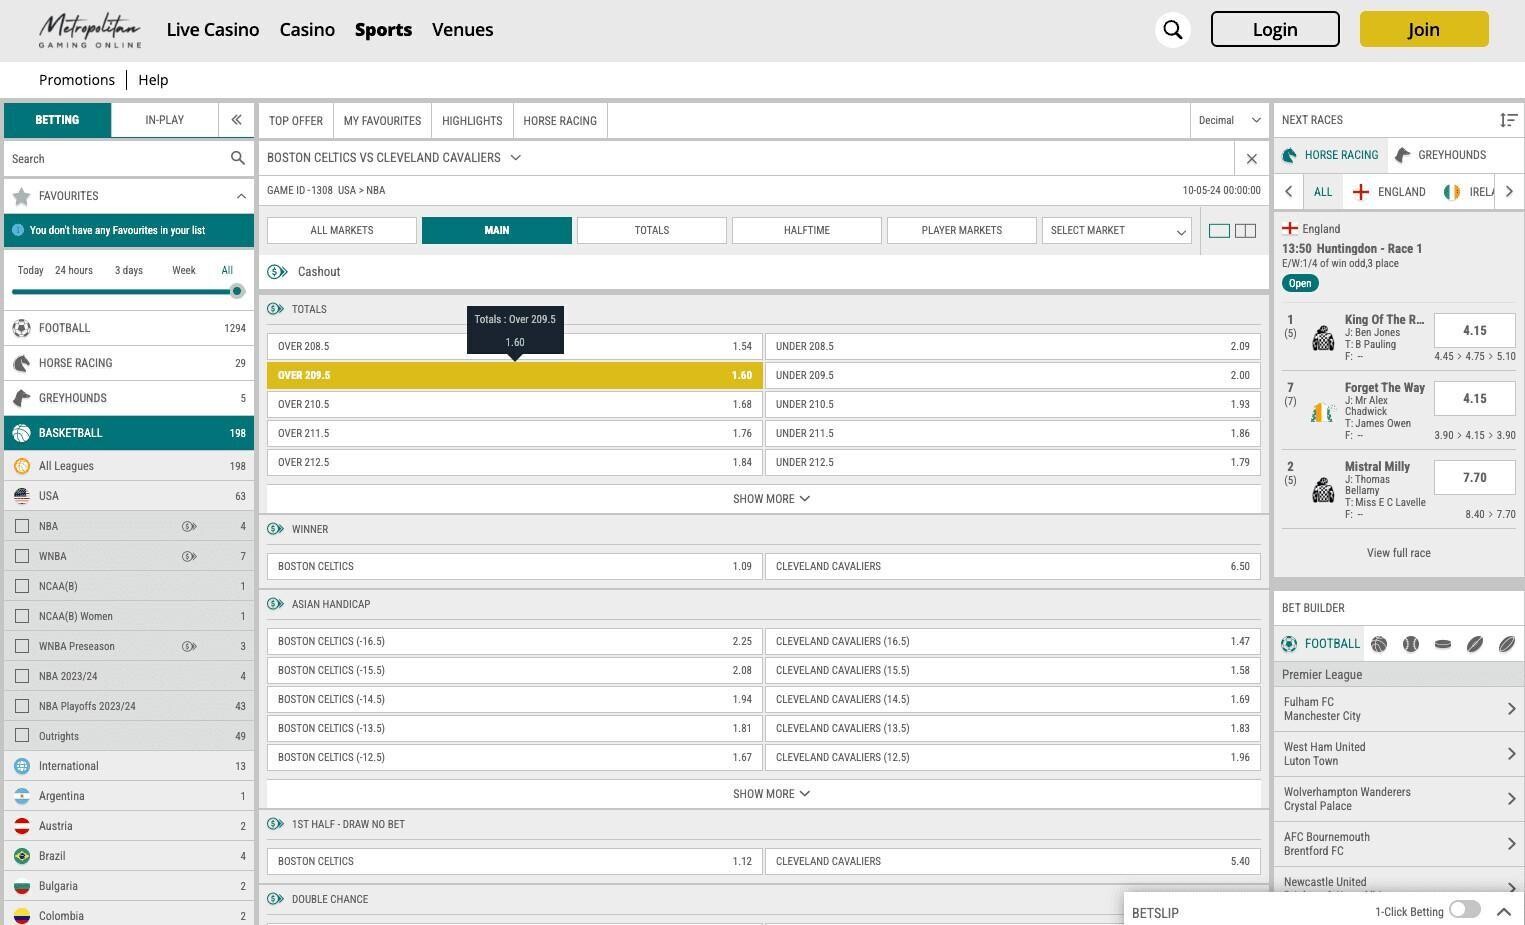Open the Select Market dropdown
The width and height of the screenshot is (1525, 925).
(1117, 231)
